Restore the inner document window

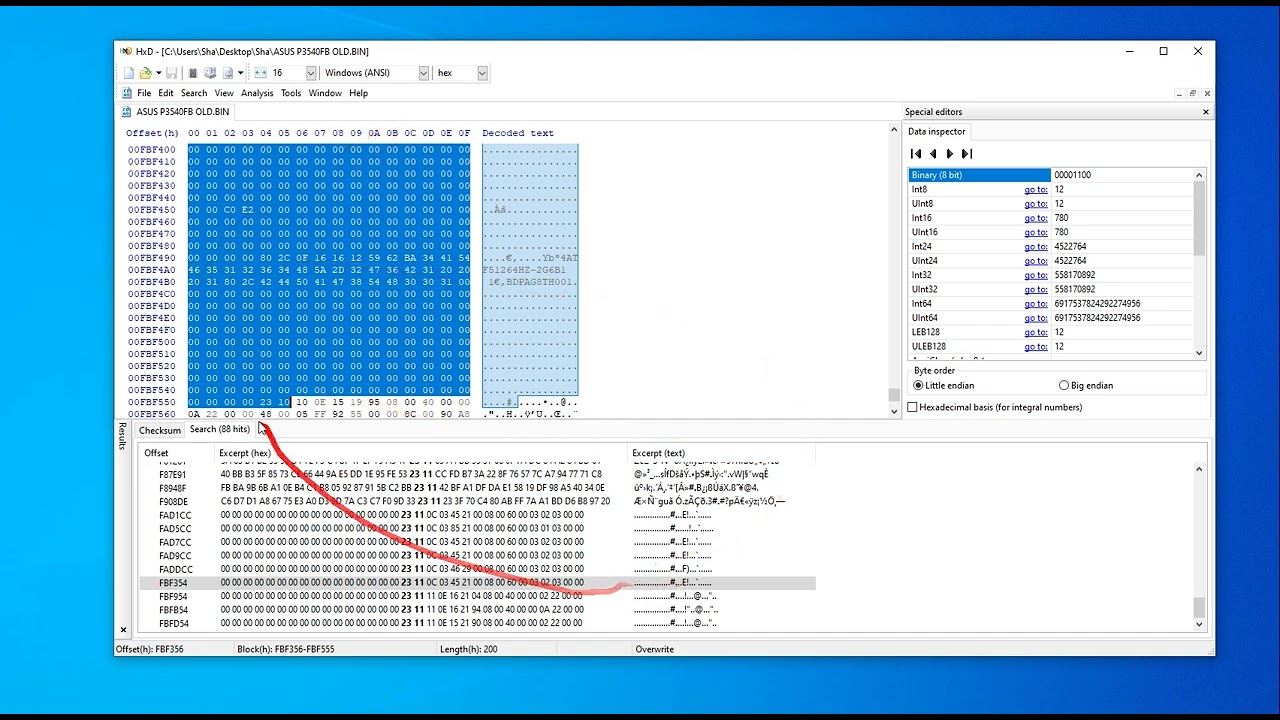click(x=1192, y=93)
